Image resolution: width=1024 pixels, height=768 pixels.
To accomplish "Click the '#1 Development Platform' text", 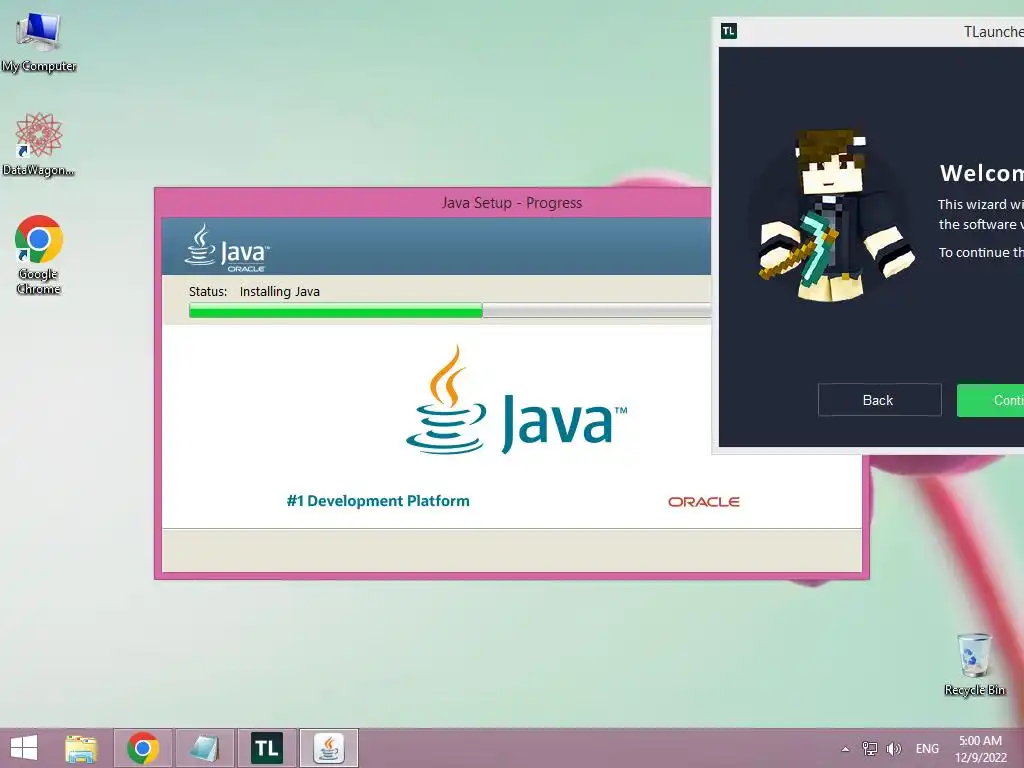I will (x=378, y=501).
